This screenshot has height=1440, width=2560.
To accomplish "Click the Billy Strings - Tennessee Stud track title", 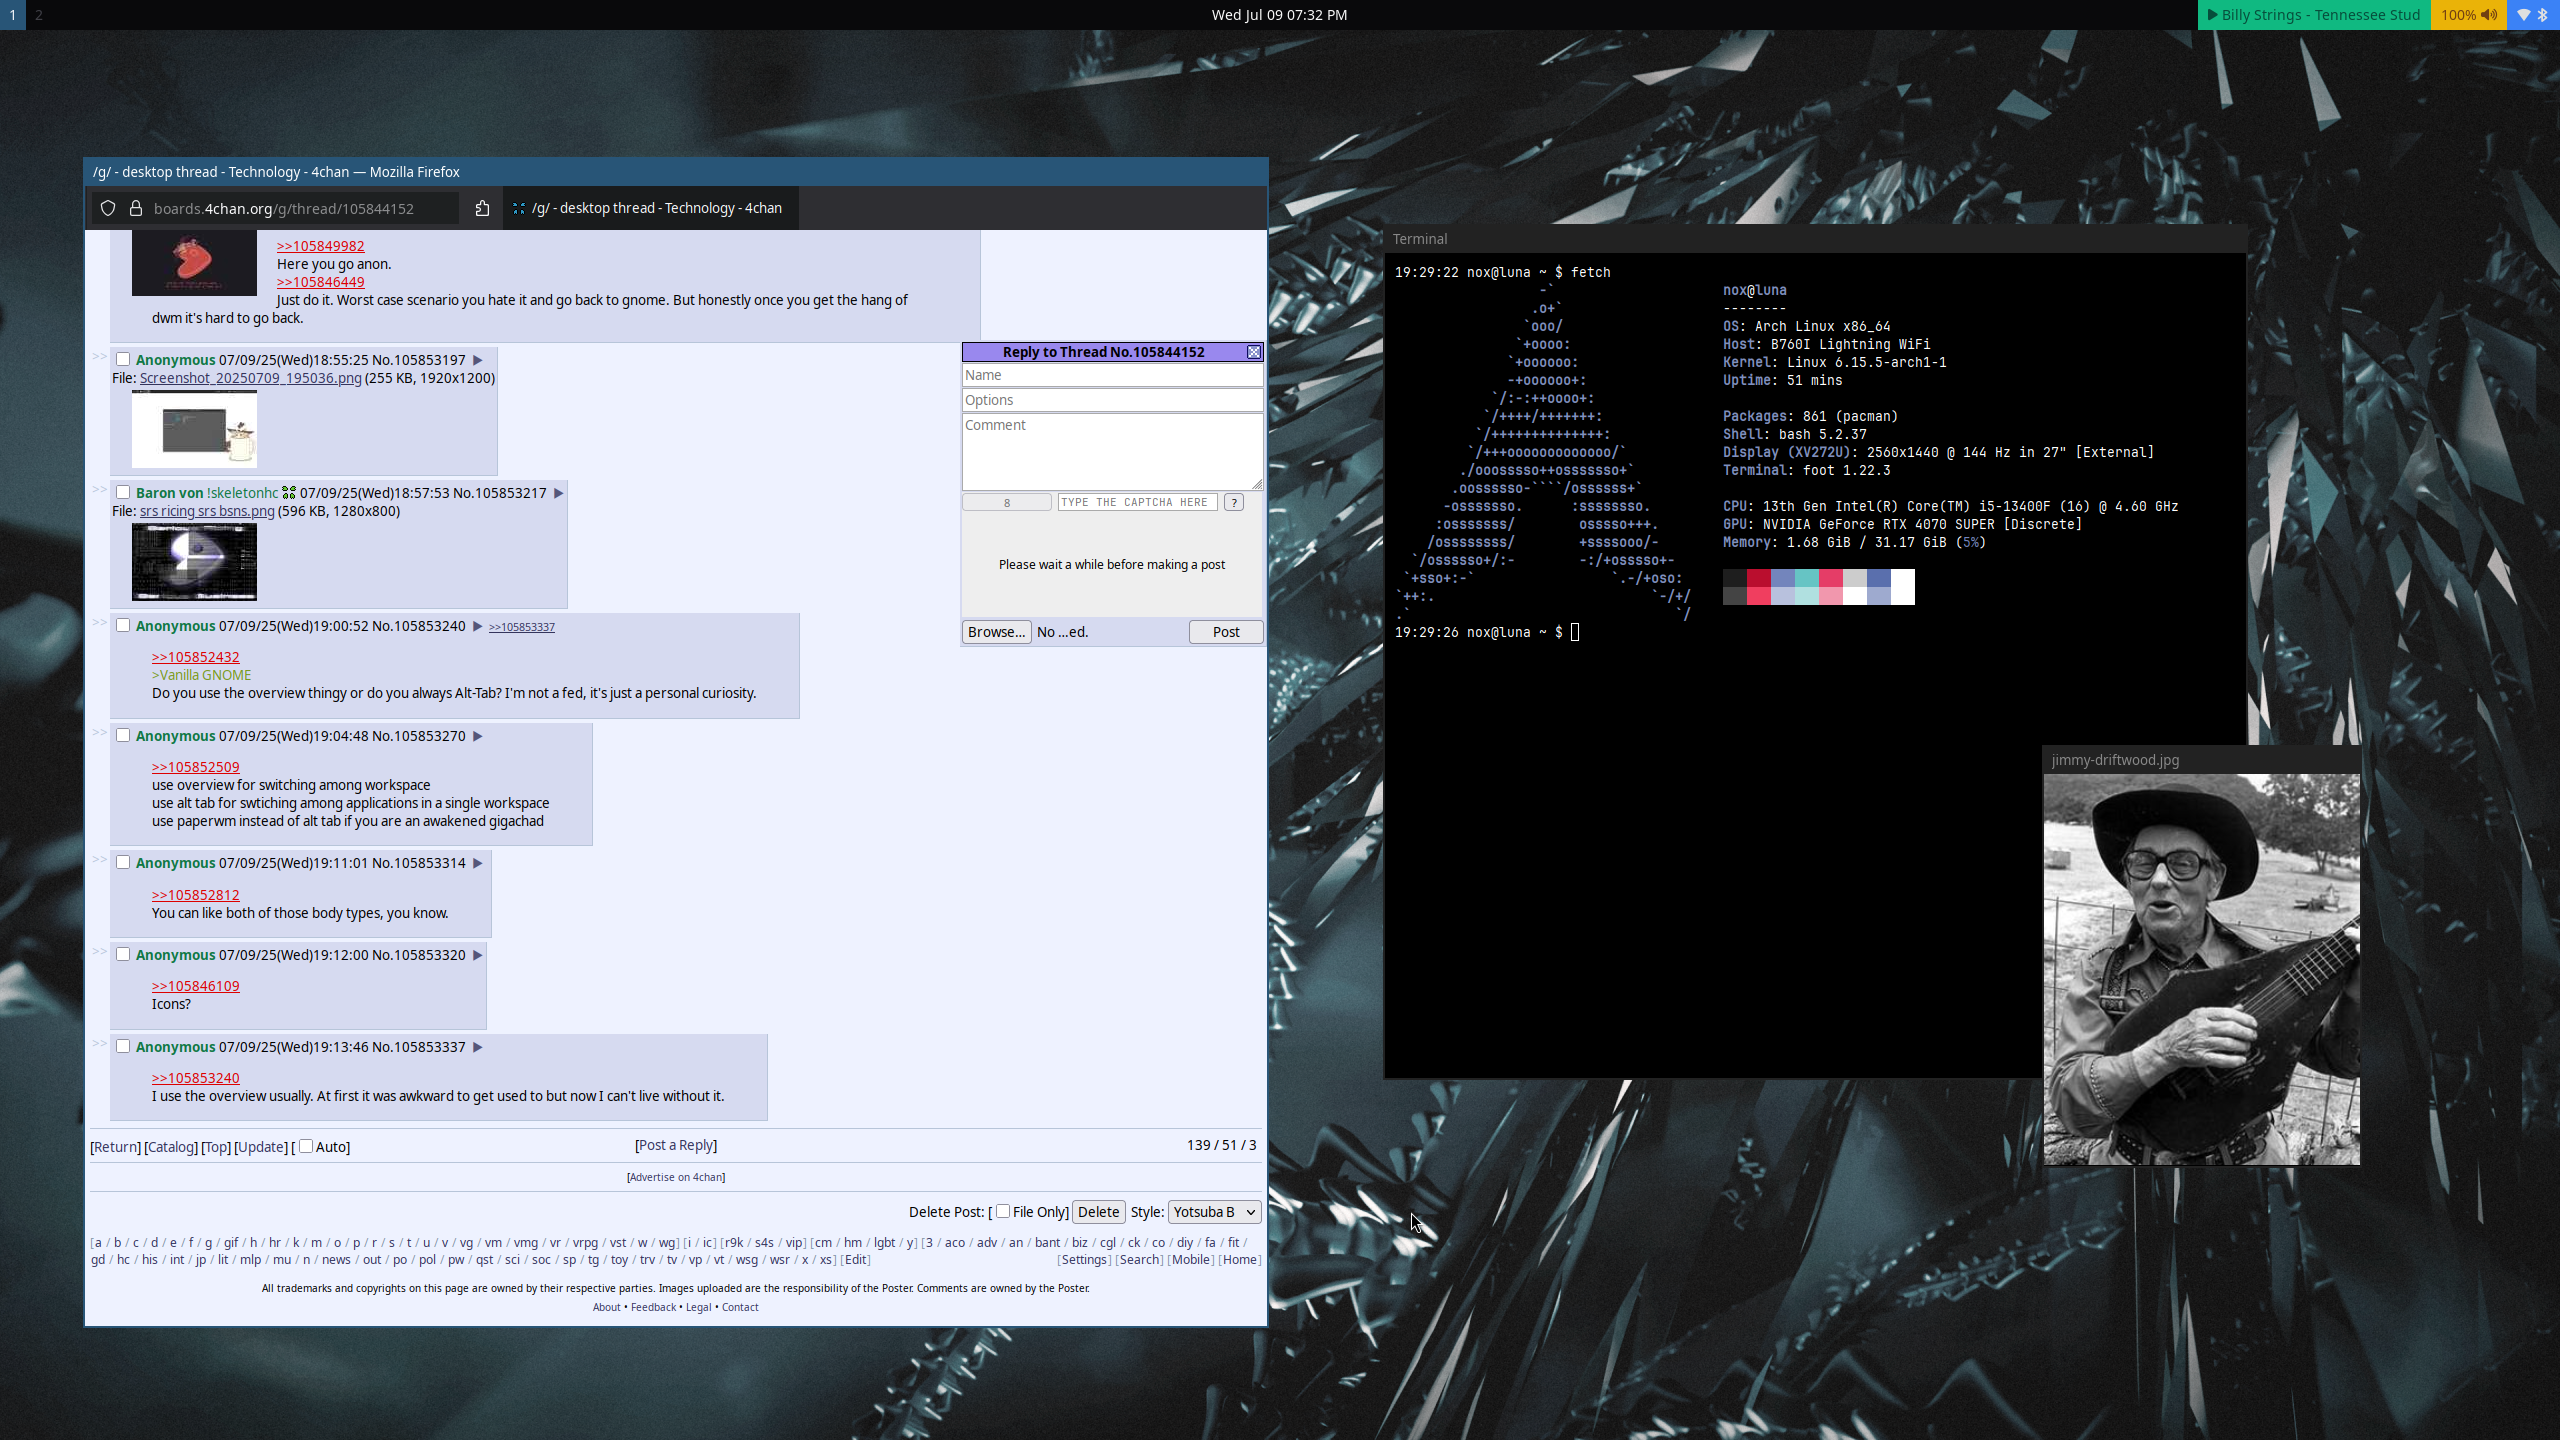I will pyautogui.click(x=2320, y=15).
